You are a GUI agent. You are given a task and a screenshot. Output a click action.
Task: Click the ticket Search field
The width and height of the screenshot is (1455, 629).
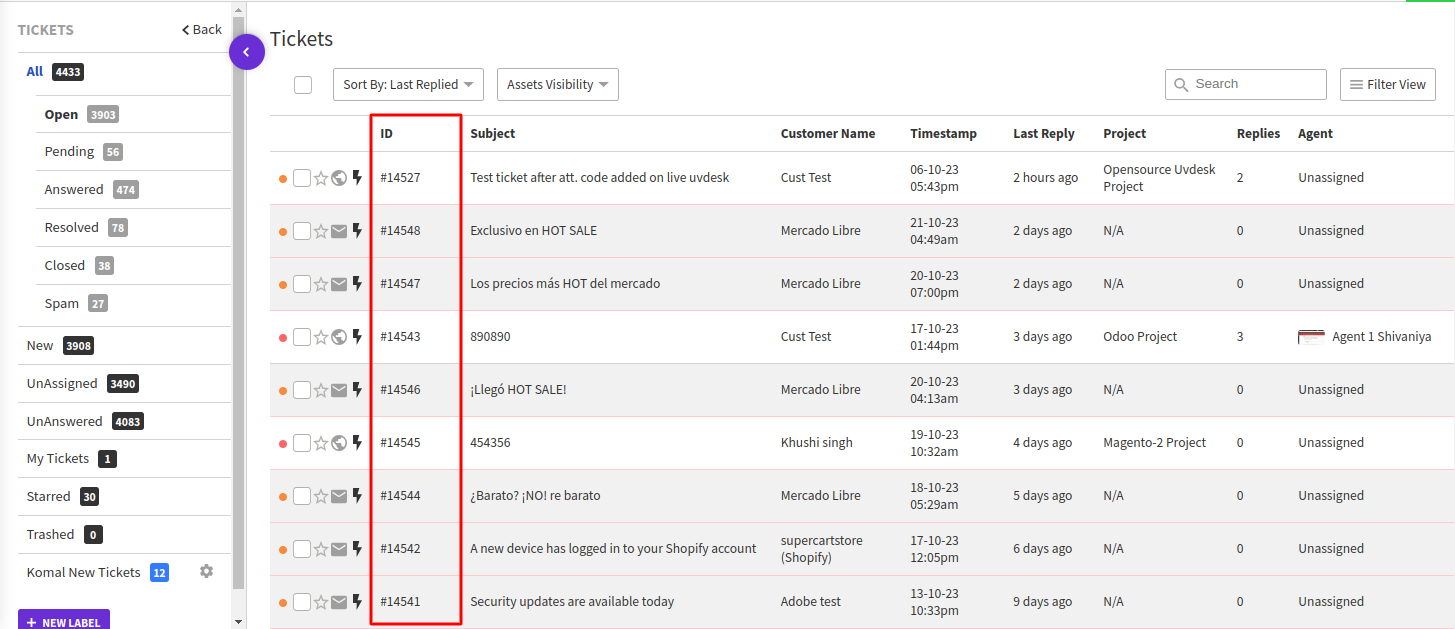click(1246, 85)
